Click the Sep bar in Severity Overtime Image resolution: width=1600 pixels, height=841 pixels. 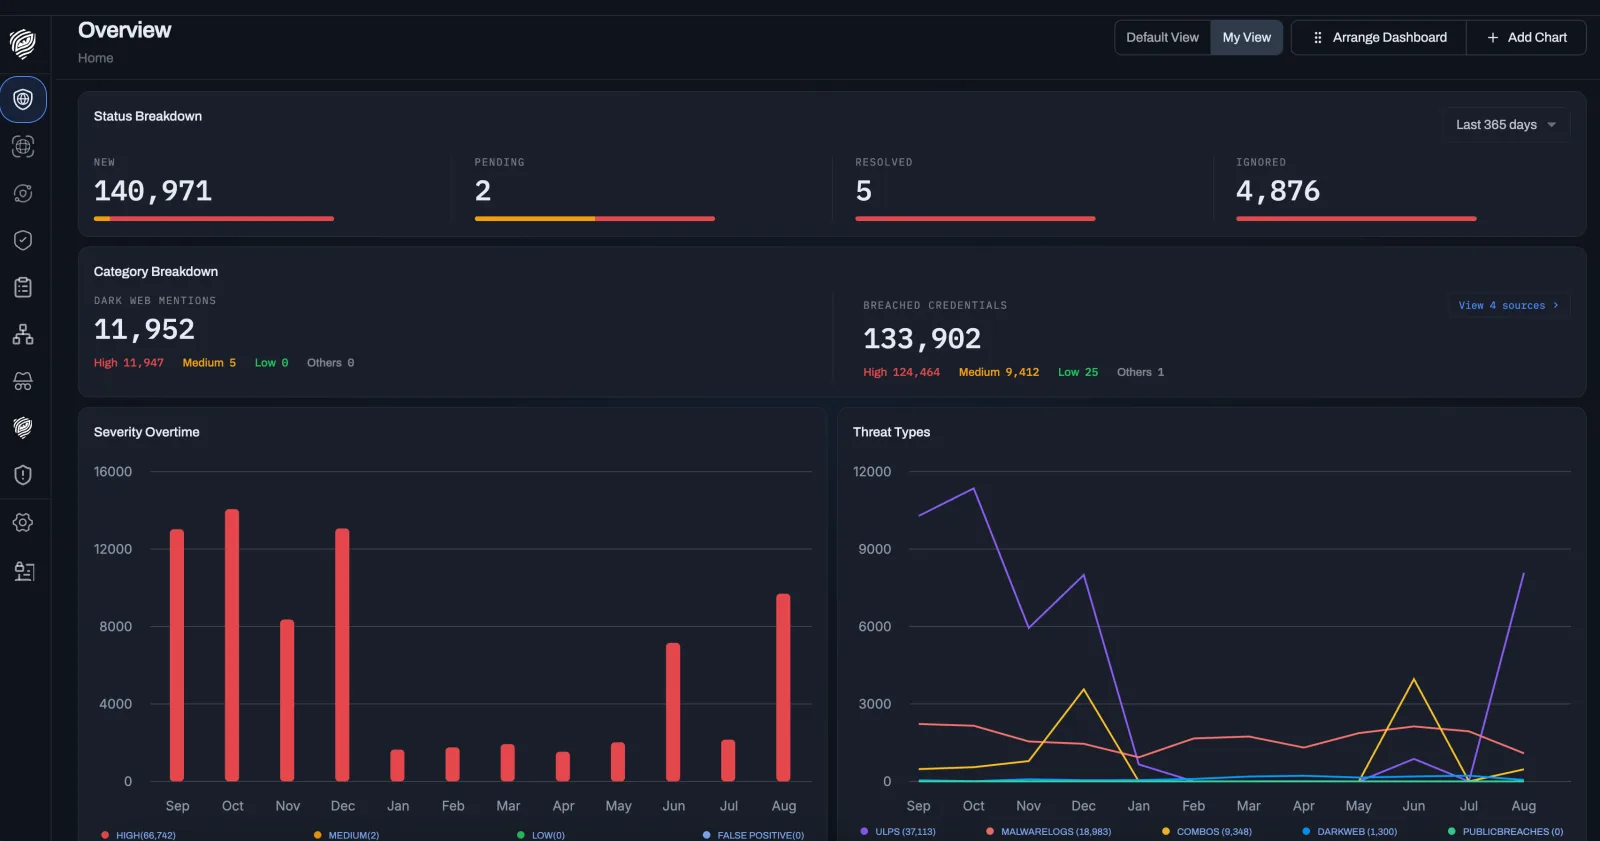177,655
